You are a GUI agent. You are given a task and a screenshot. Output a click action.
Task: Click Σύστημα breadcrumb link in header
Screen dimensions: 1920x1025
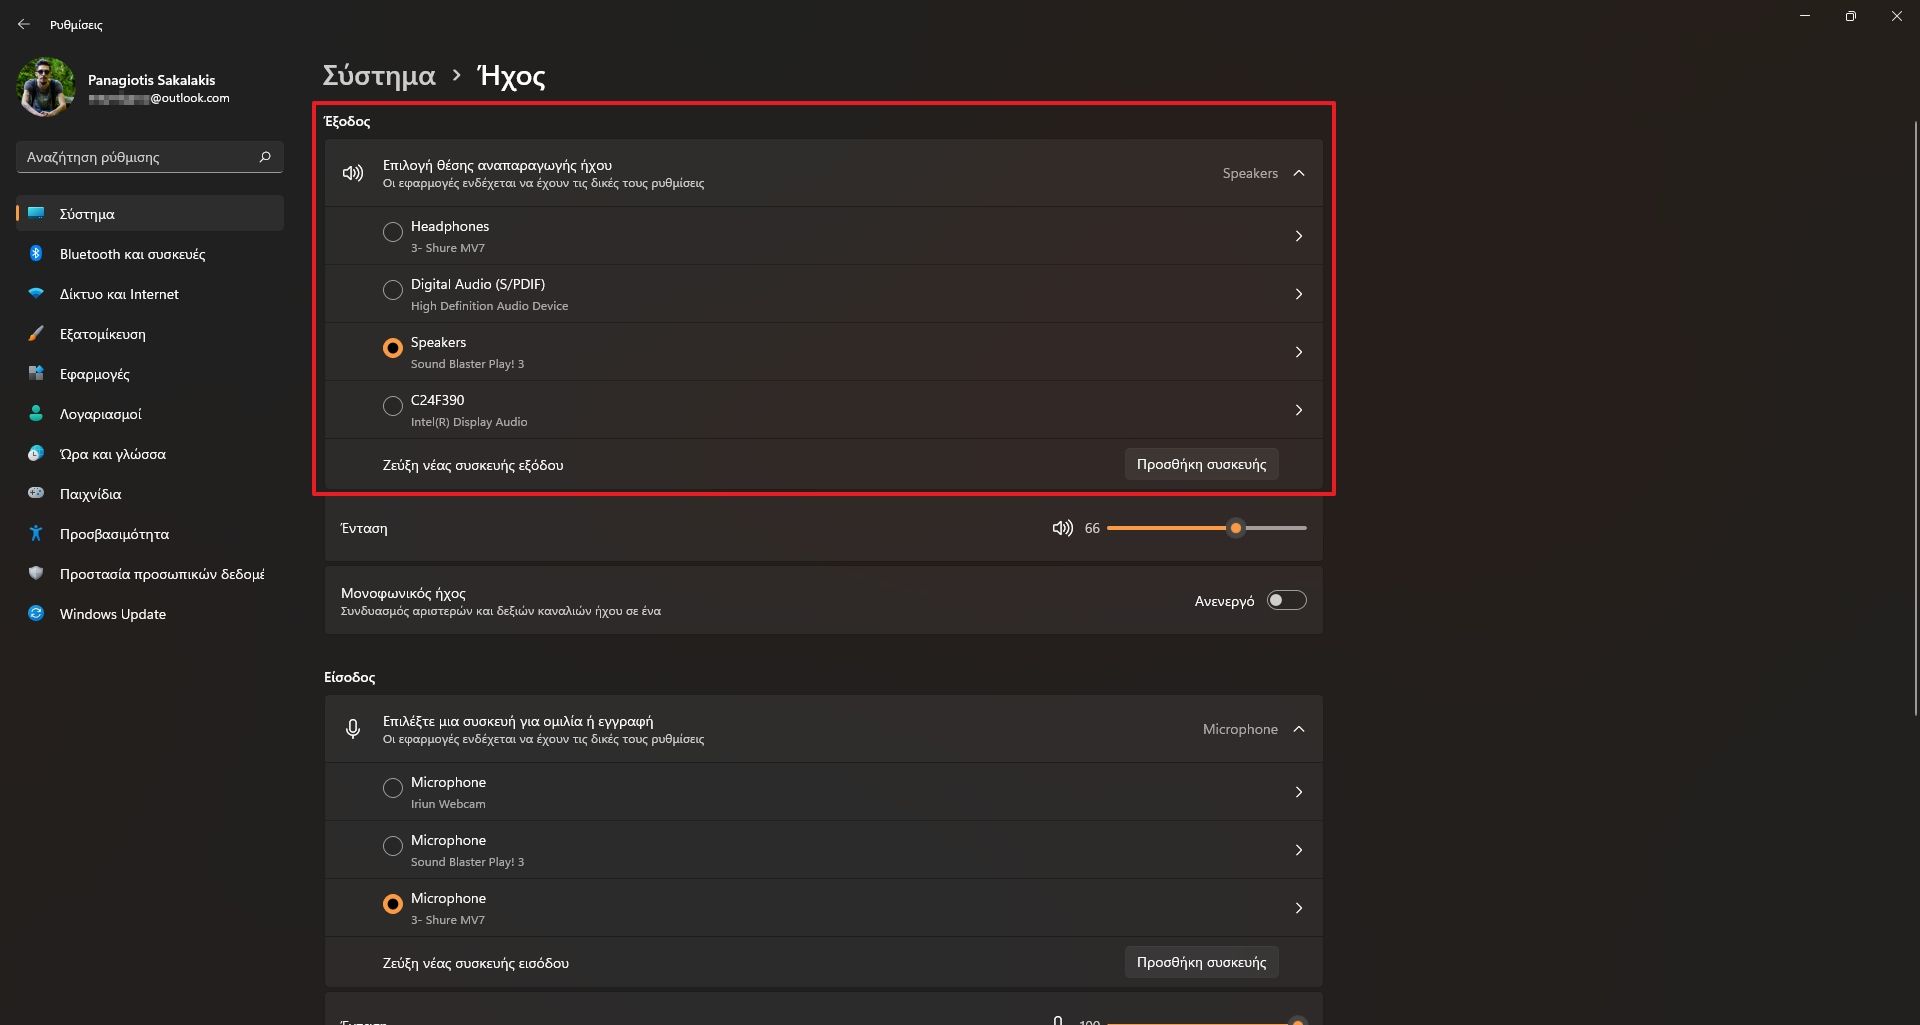(379, 76)
